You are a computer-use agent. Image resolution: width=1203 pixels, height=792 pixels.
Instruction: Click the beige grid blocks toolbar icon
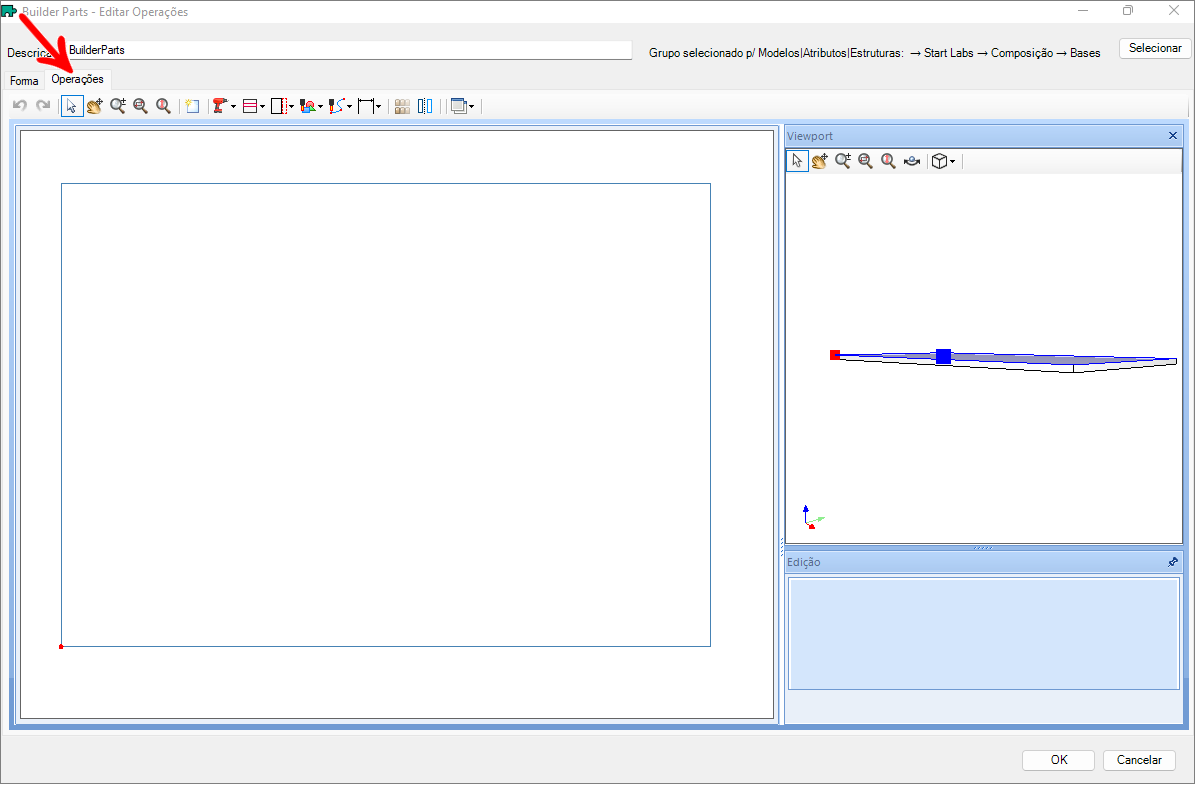click(402, 106)
